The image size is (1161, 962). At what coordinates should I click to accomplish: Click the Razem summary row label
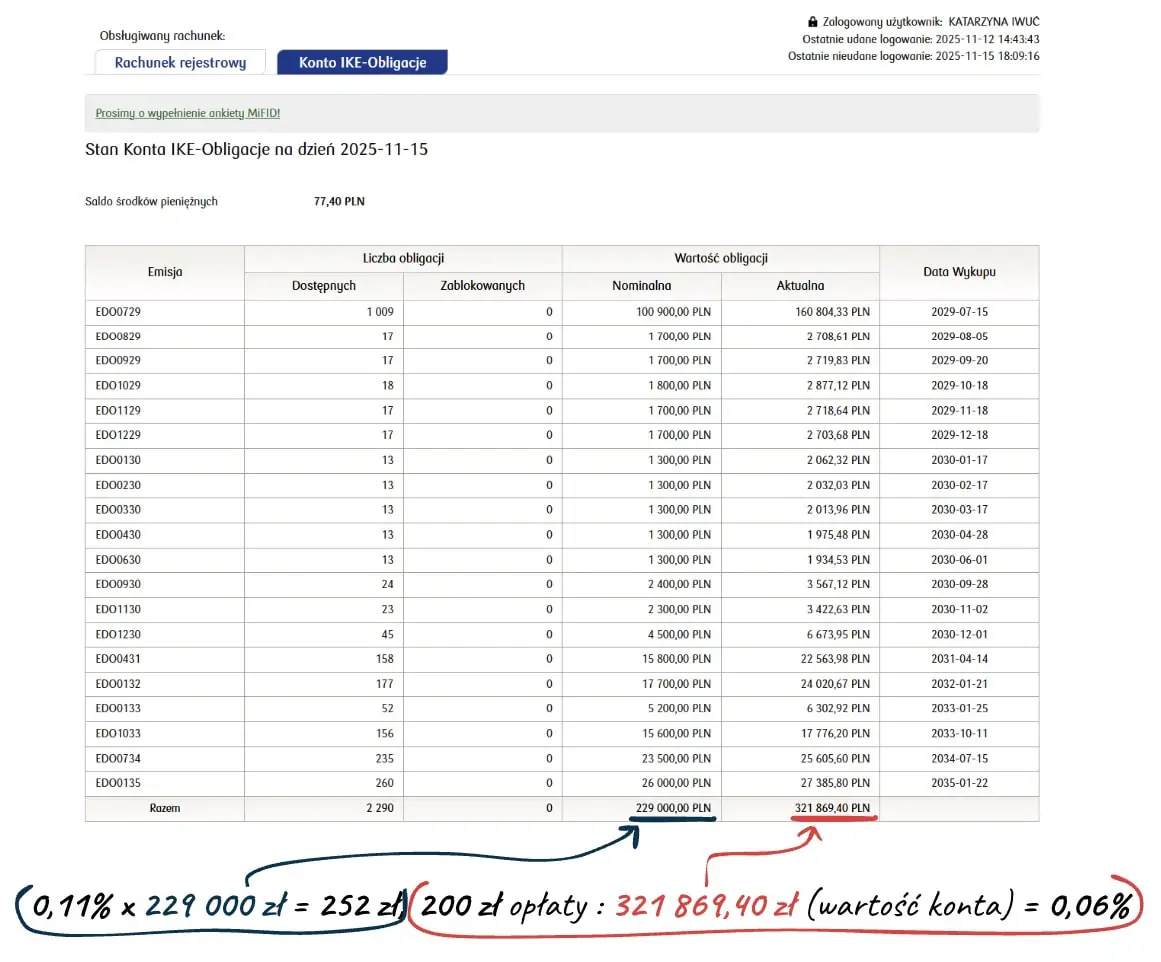click(x=164, y=808)
